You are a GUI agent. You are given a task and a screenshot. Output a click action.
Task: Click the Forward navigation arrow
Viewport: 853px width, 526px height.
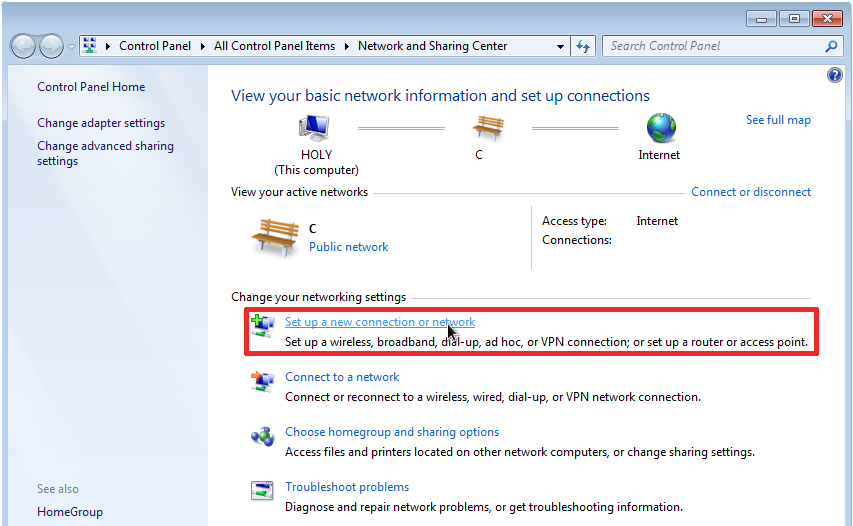[x=52, y=47]
